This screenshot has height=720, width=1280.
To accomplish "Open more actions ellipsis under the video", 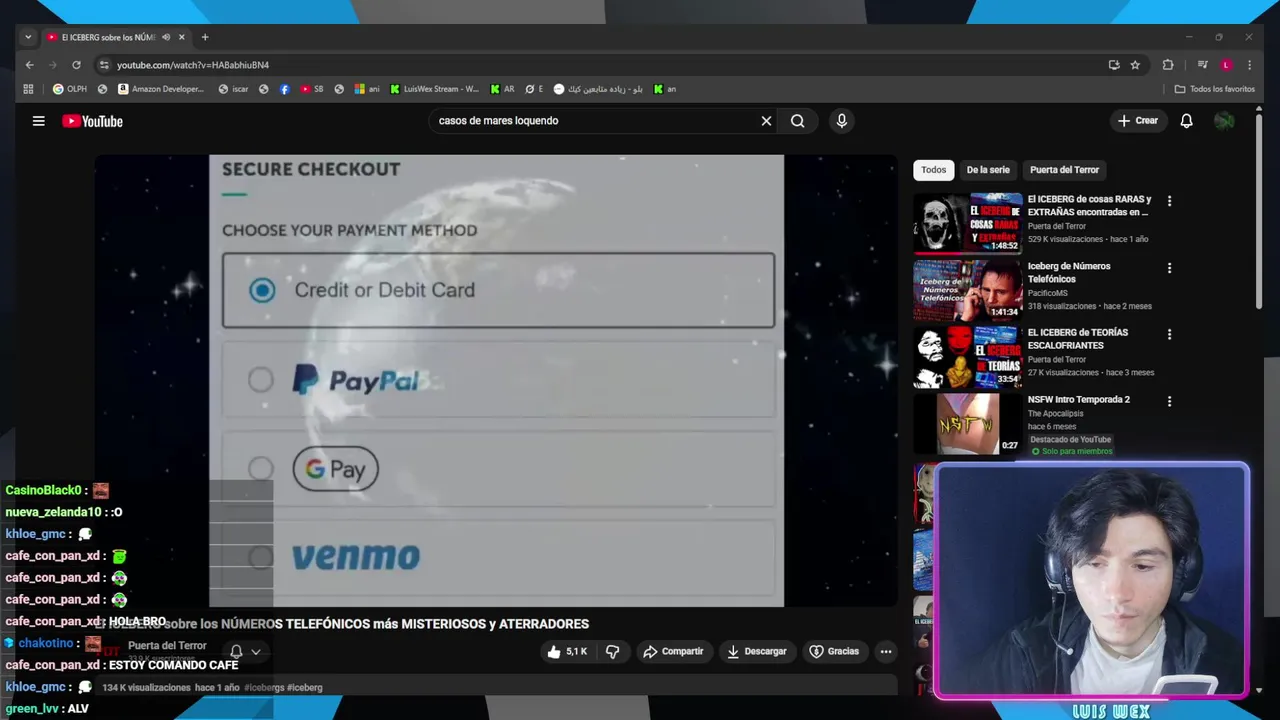I will [885, 651].
